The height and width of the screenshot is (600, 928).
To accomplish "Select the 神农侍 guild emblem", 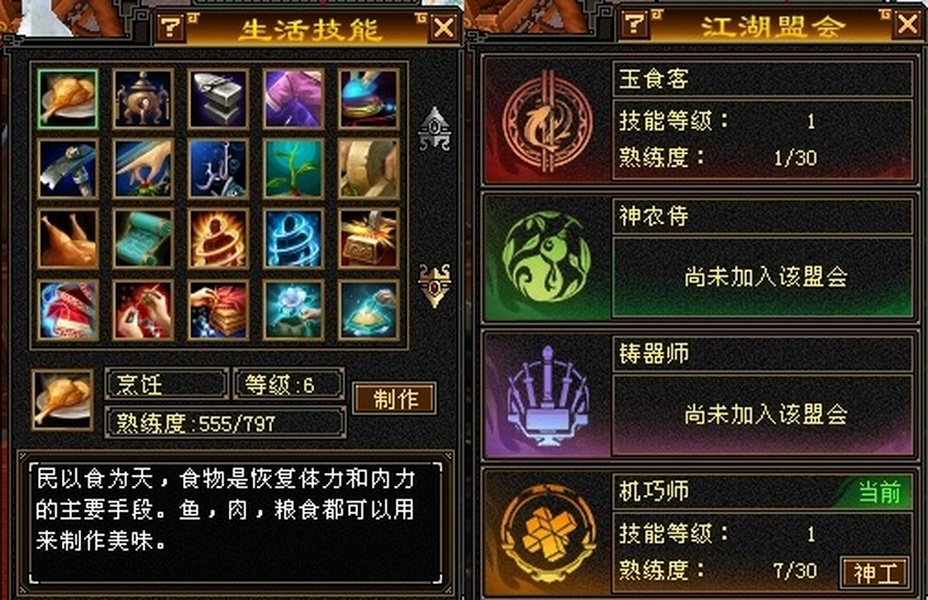I will (x=547, y=258).
